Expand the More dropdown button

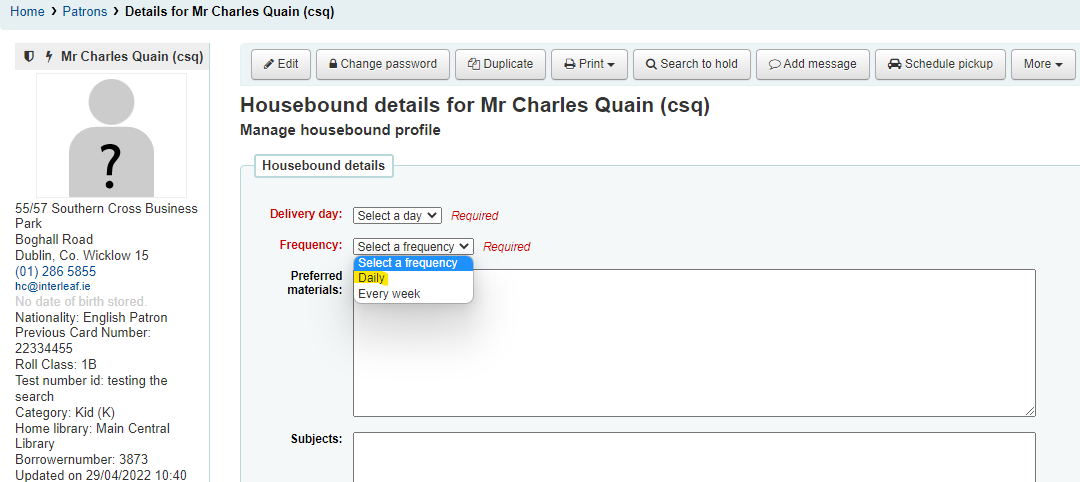1042,64
